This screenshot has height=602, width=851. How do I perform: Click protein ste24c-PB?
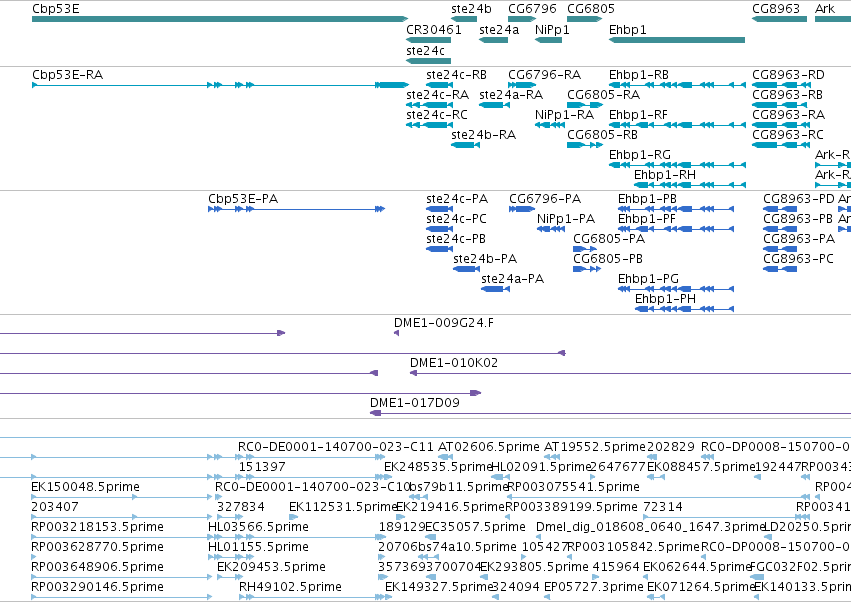click(456, 239)
